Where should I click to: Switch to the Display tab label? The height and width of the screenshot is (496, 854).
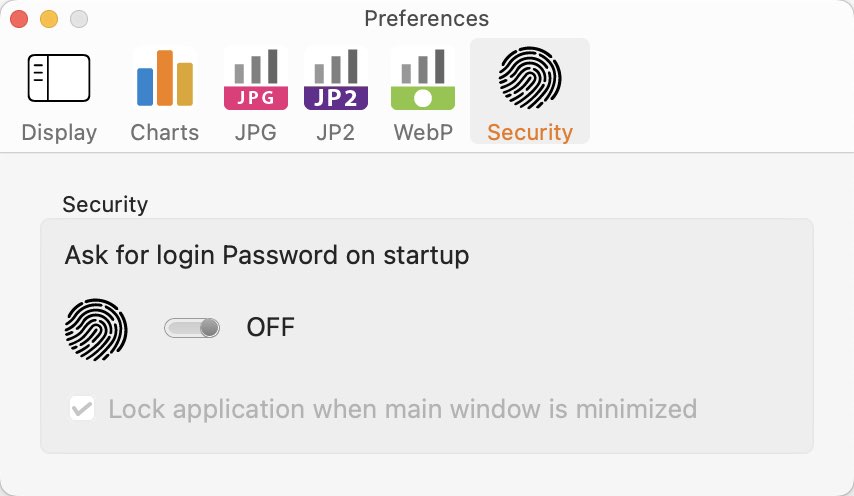(x=59, y=132)
